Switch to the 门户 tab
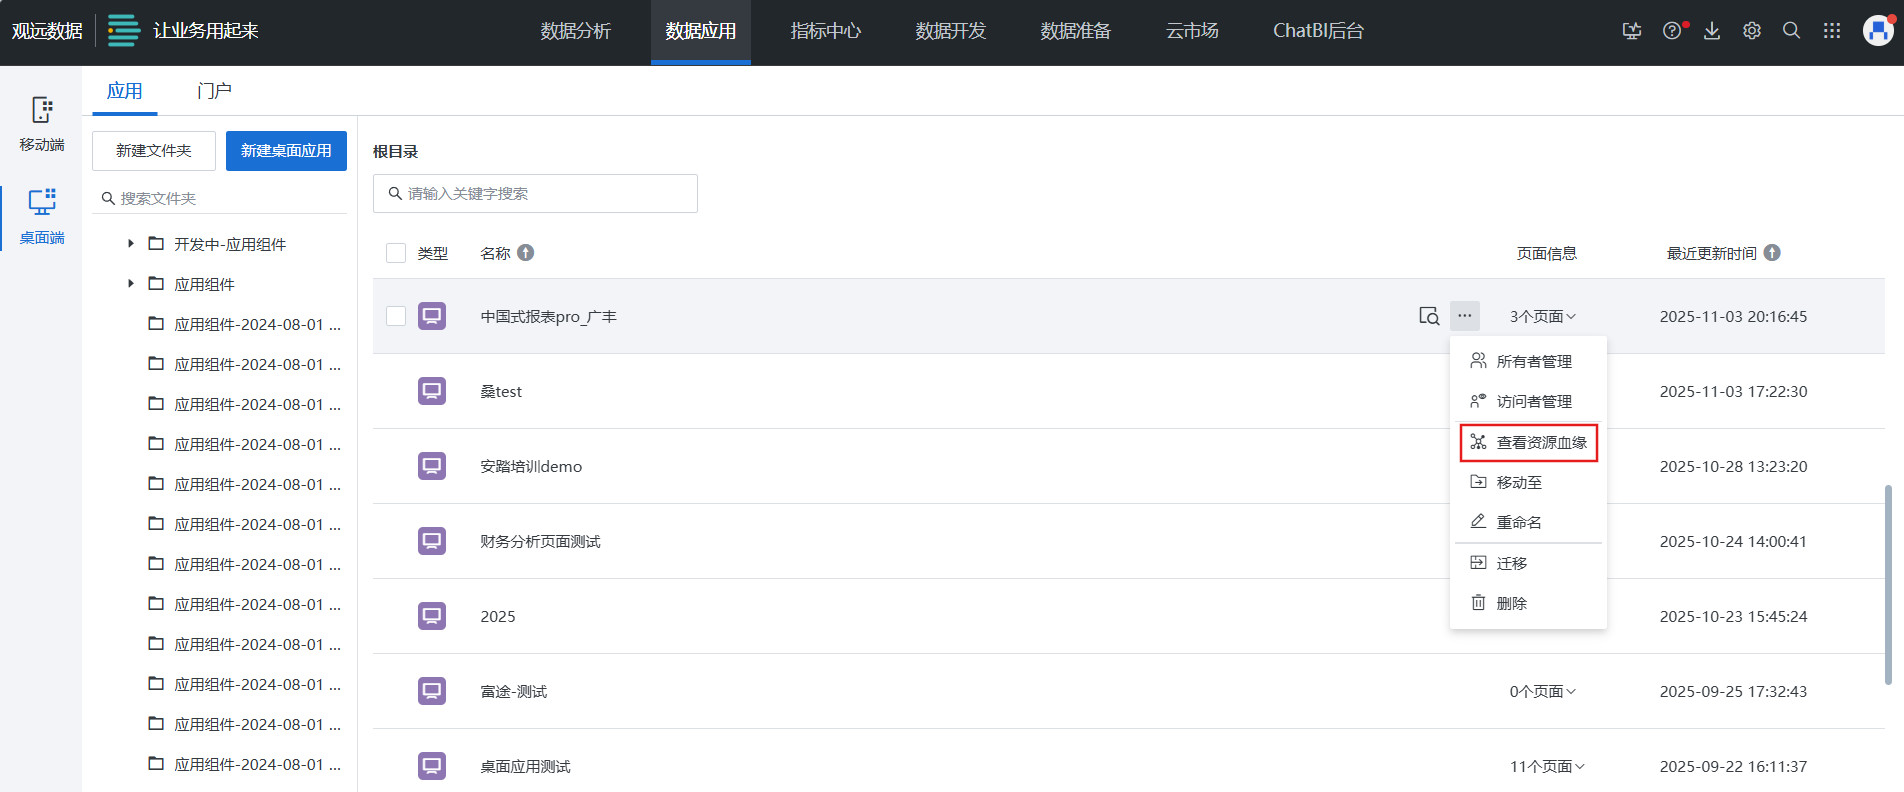 tap(214, 91)
